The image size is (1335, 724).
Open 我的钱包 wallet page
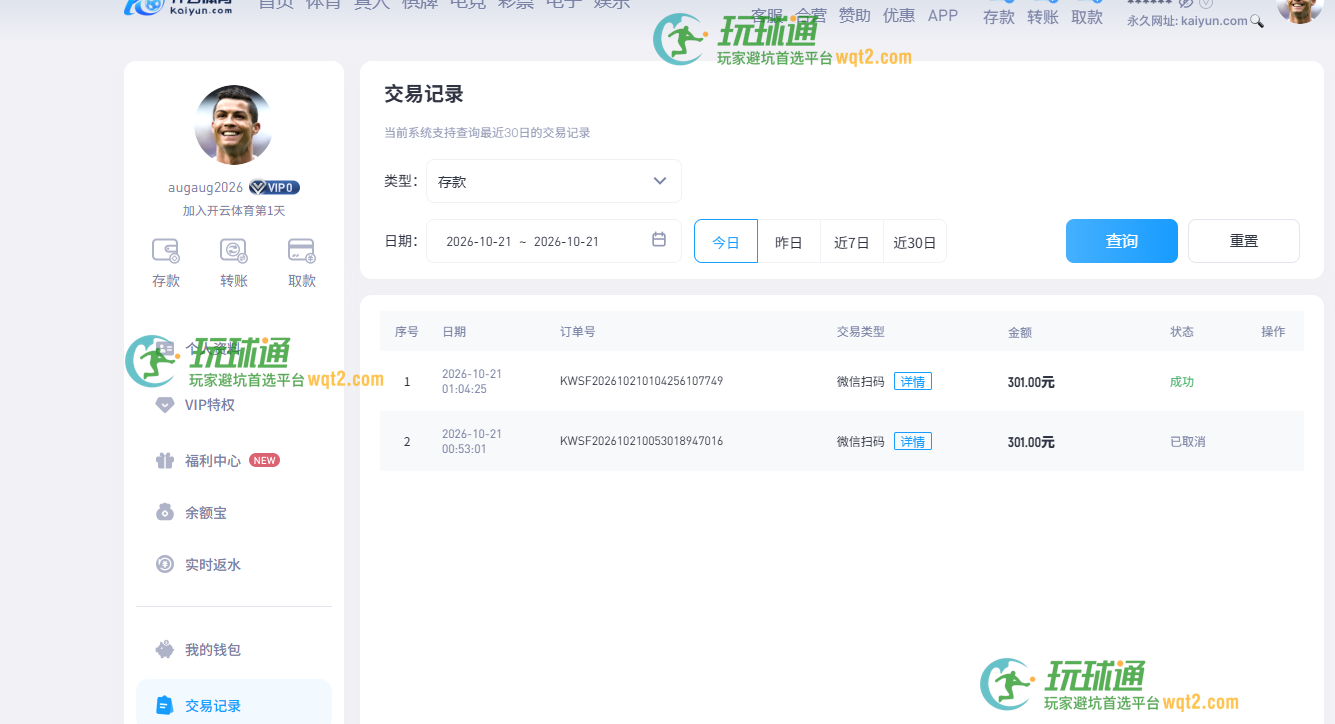199,650
